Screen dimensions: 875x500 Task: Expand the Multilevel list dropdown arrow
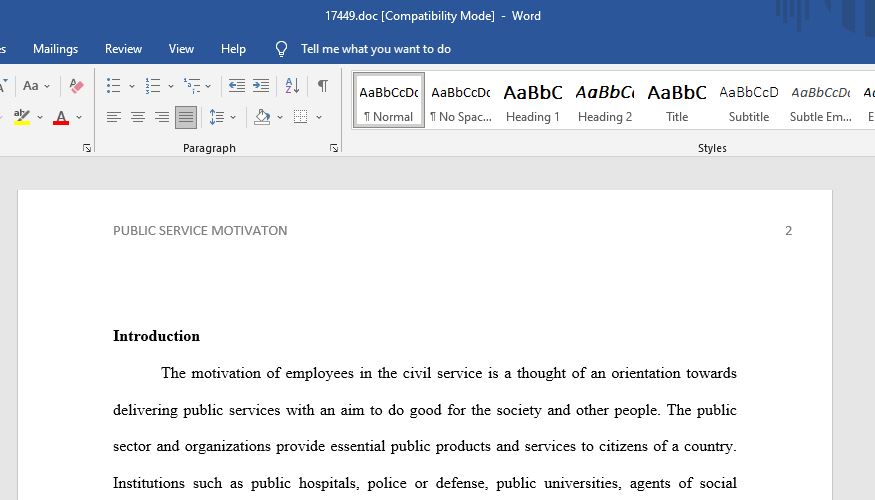click(208, 86)
